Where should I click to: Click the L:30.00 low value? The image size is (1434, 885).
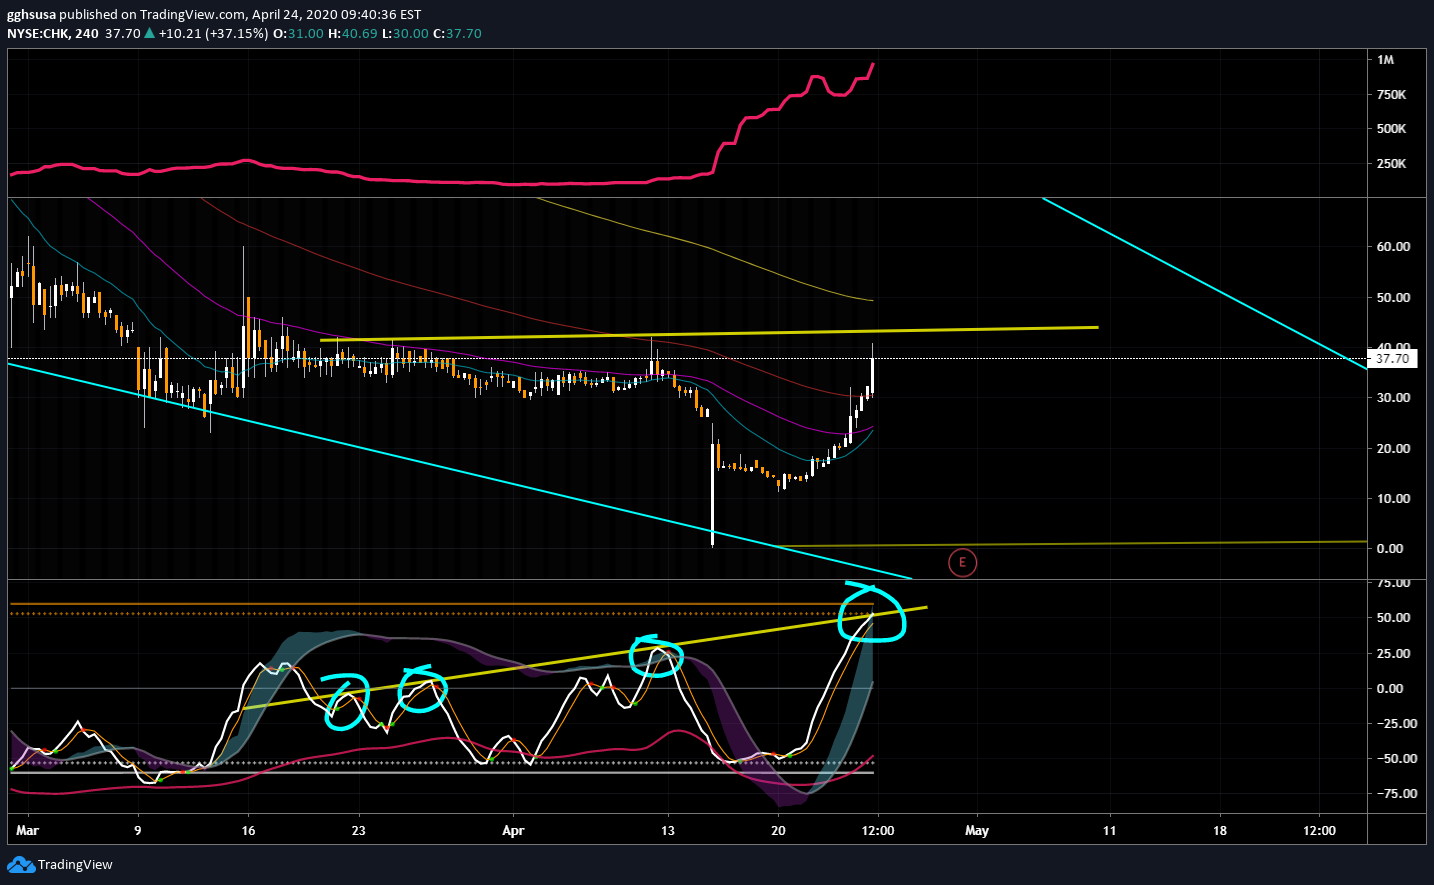pos(405,33)
